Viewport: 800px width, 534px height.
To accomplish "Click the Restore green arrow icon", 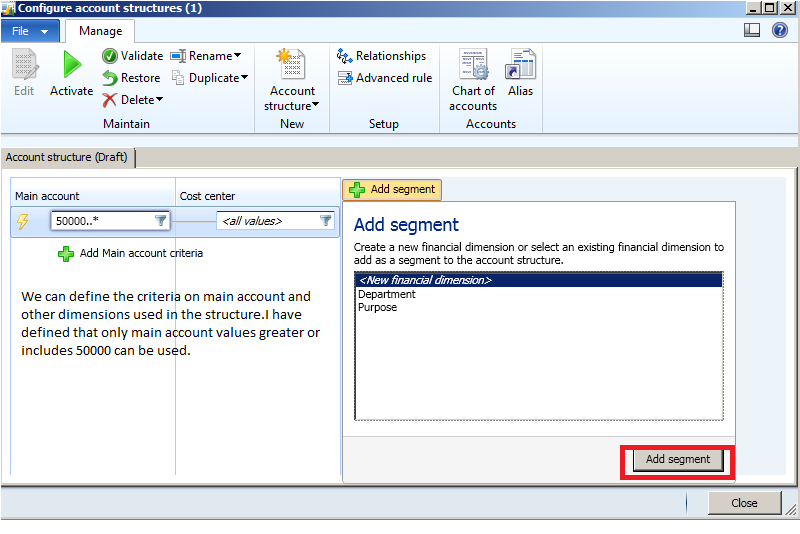I will [109, 78].
